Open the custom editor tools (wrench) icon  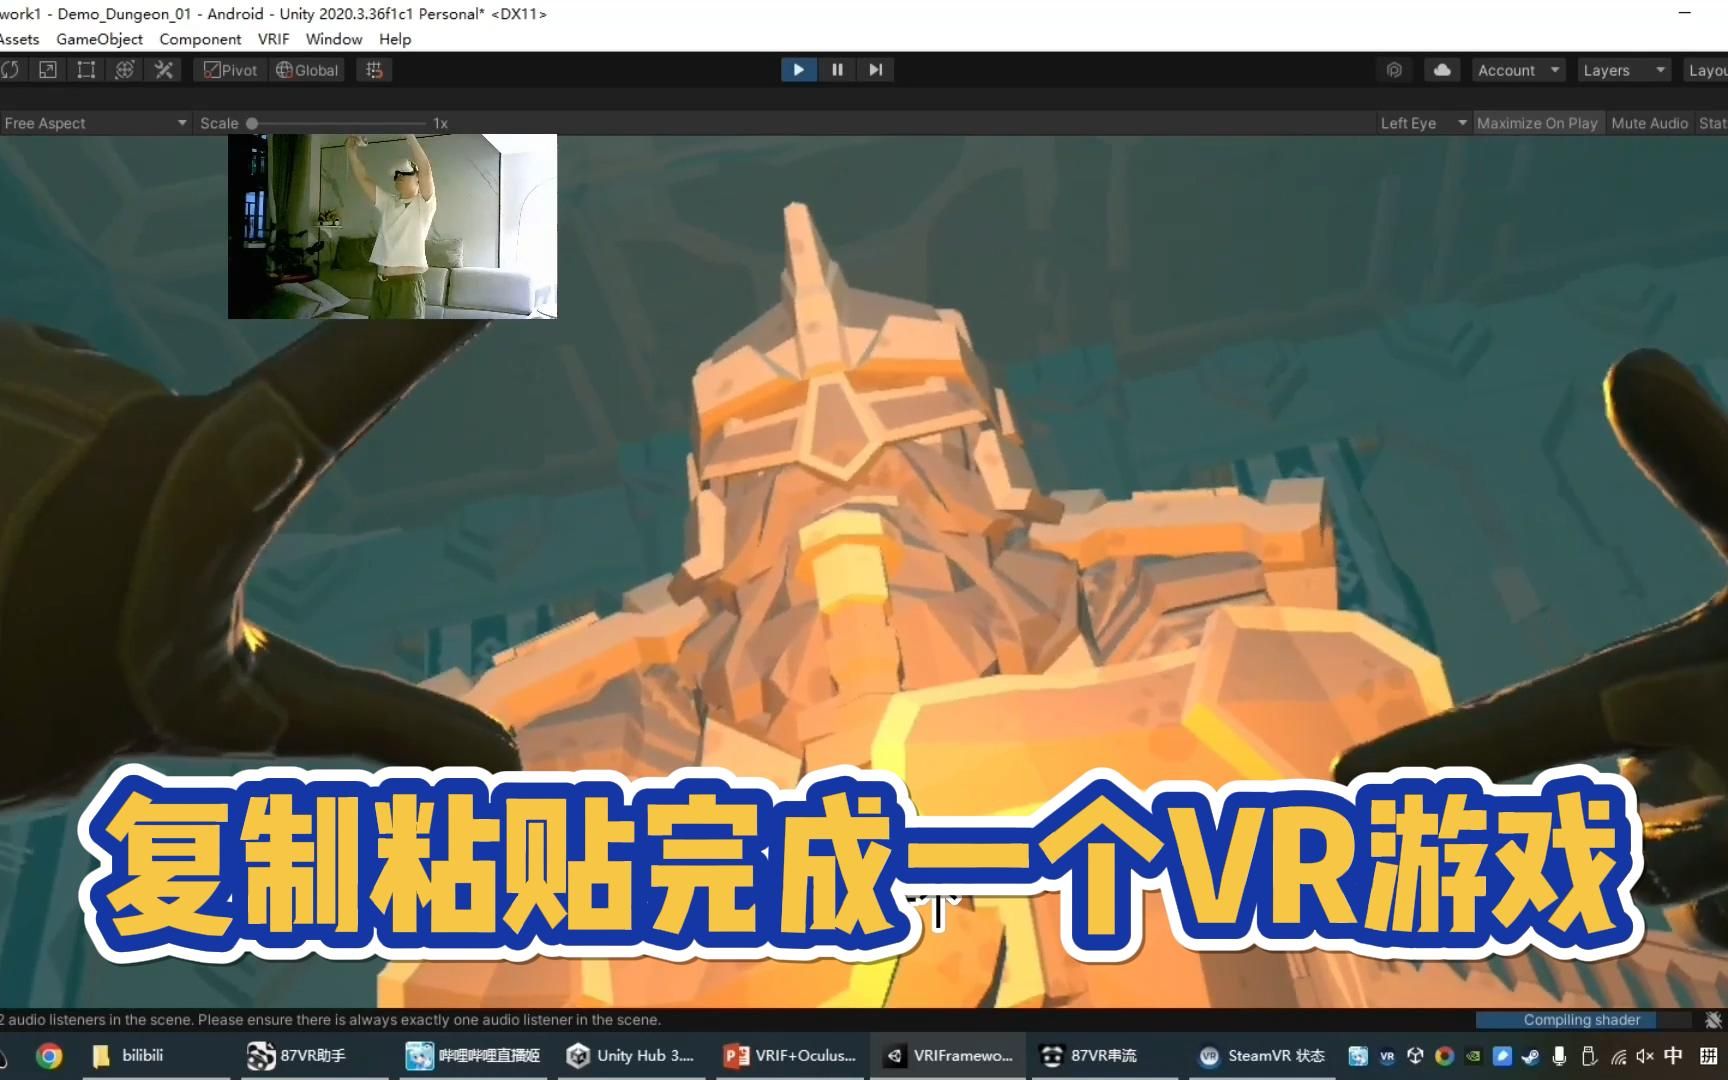163,69
